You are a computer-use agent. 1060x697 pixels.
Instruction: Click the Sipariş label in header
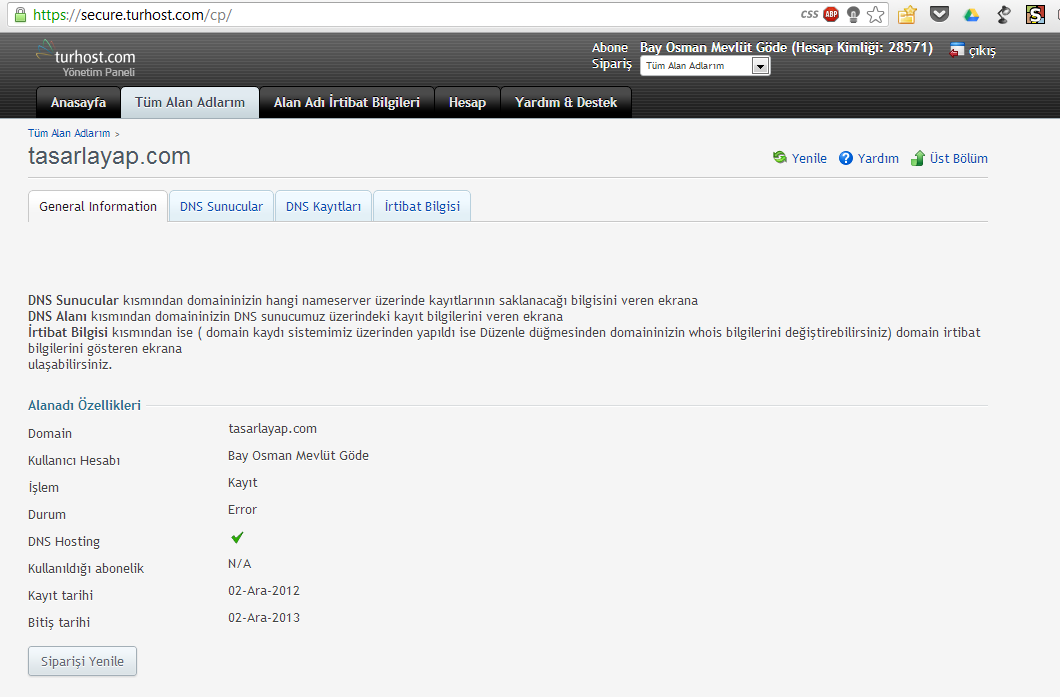coord(612,64)
